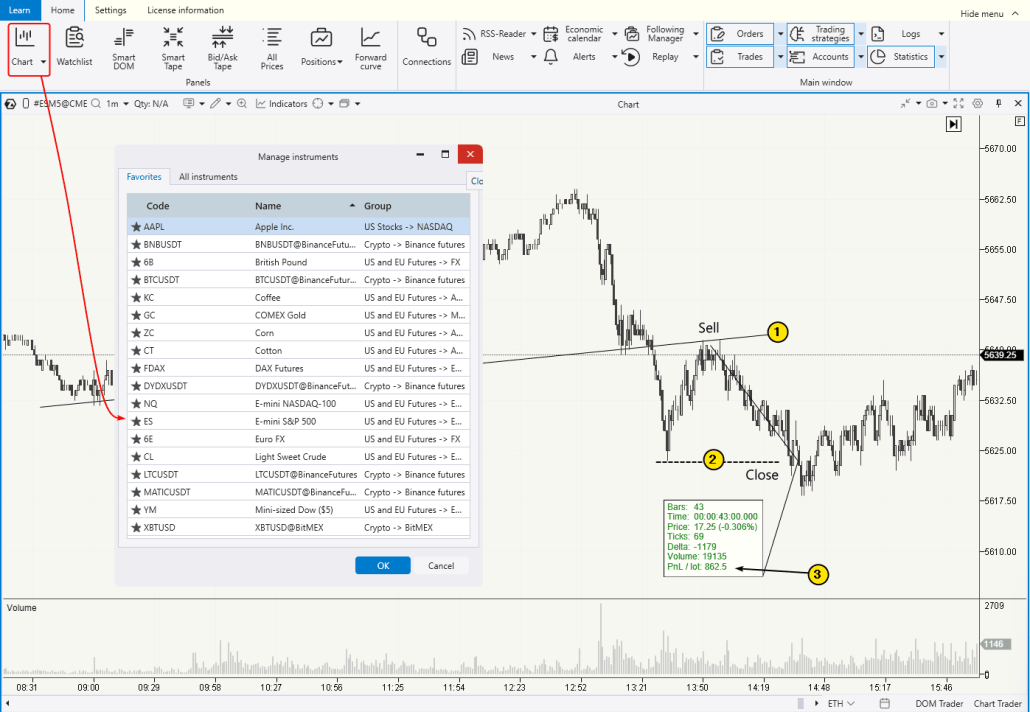This screenshot has height=712, width=1030.
Task: Open the ETH session dropdown at bottom
Action: 841,703
